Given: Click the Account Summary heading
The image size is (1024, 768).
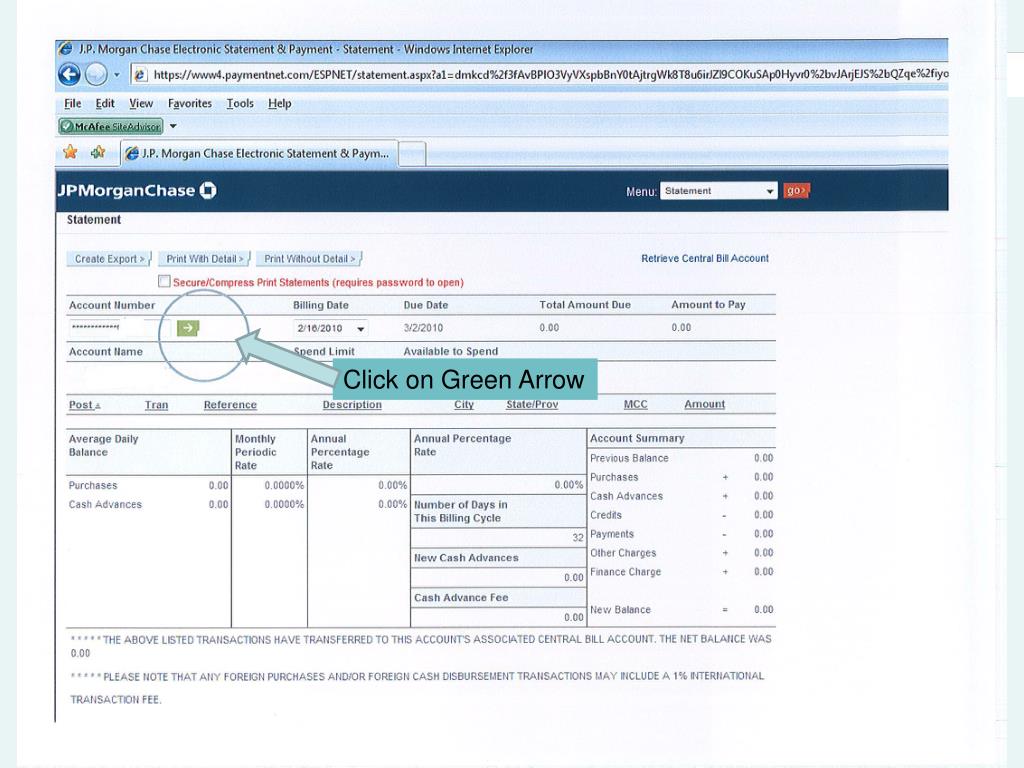Looking at the screenshot, I should point(637,438).
